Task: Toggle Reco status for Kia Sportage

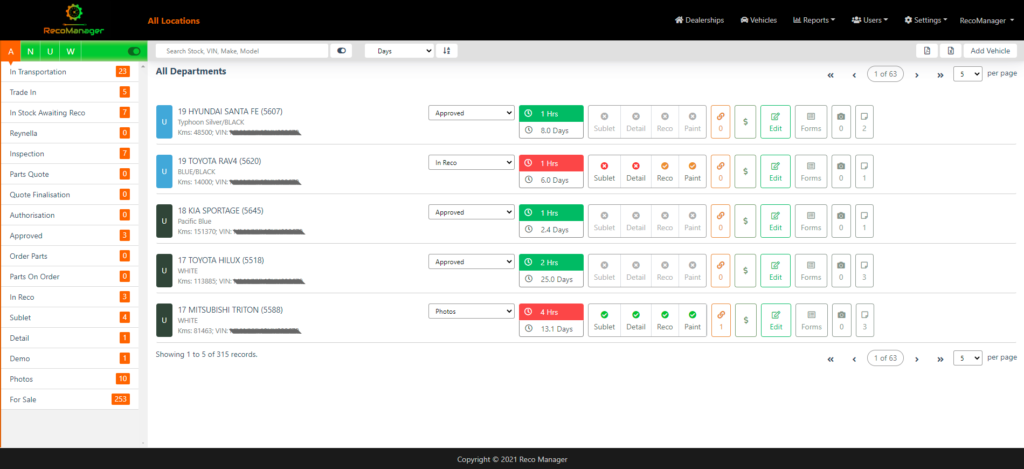Action: [665, 221]
